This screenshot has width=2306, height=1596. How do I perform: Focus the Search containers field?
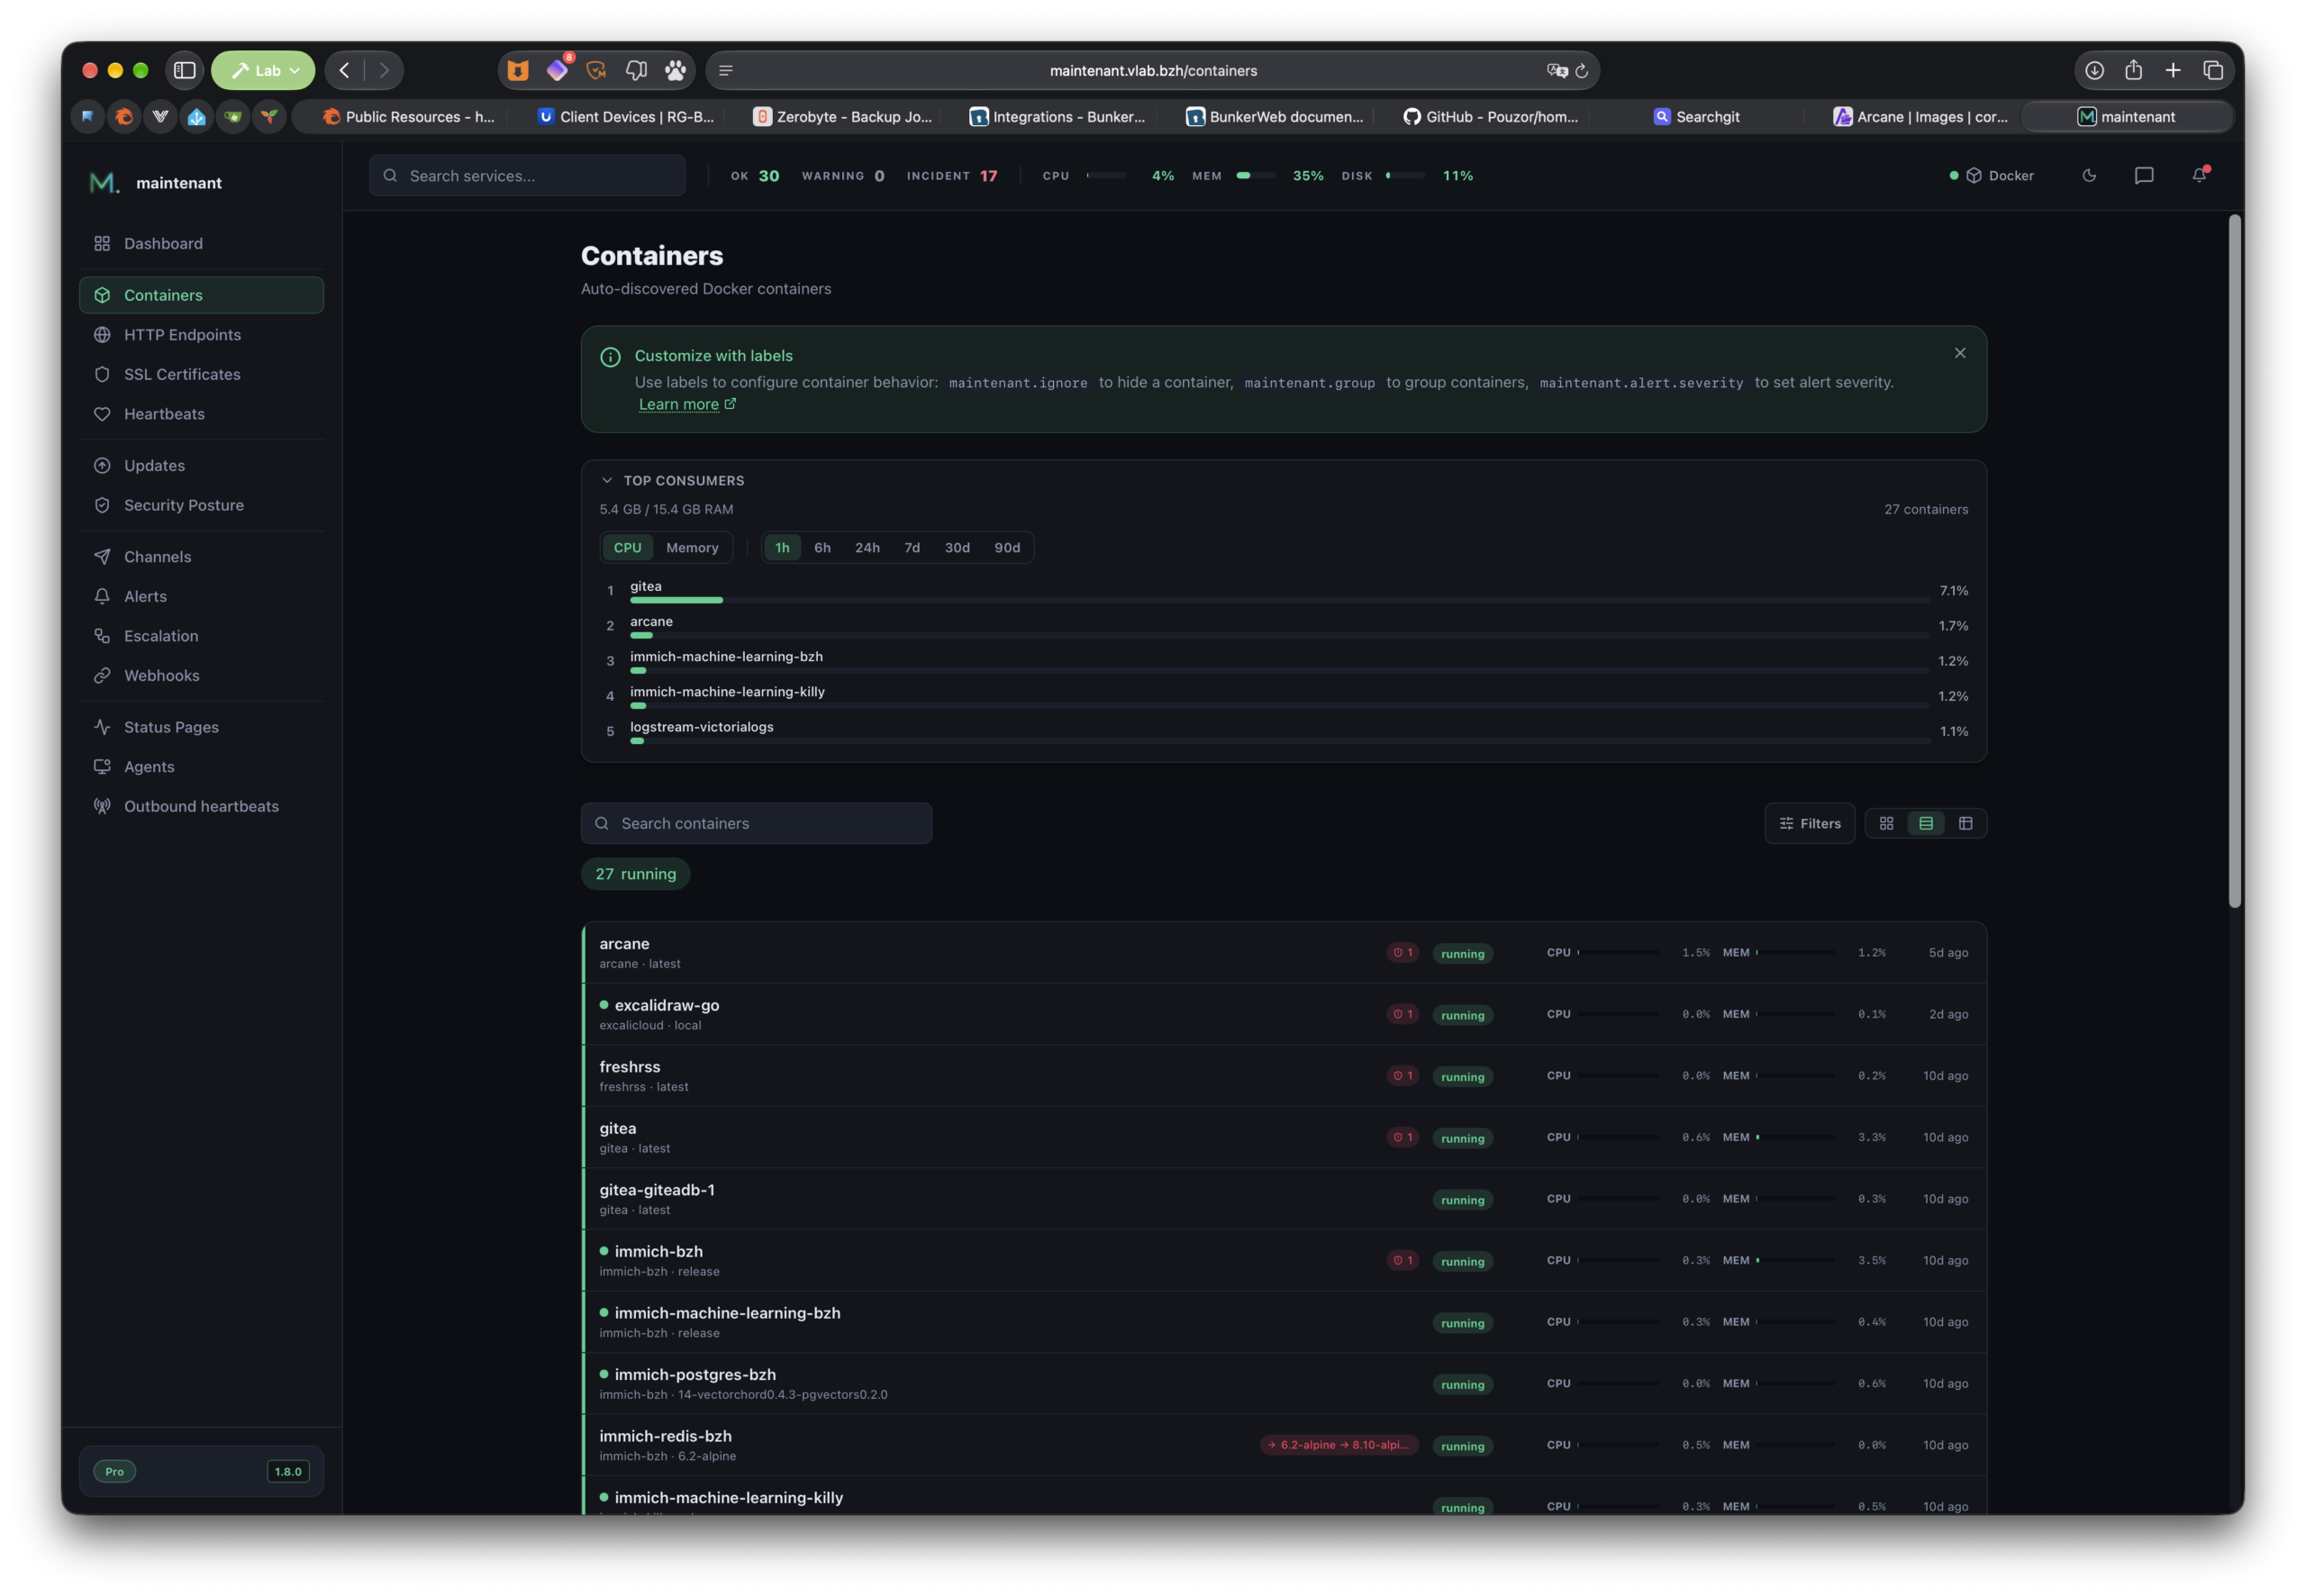[756, 823]
